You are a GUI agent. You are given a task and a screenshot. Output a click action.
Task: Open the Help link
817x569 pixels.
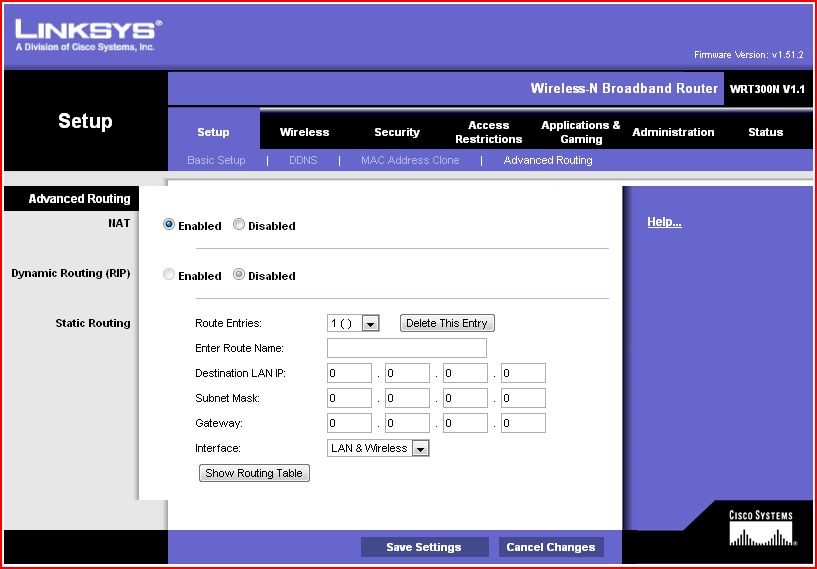(664, 222)
